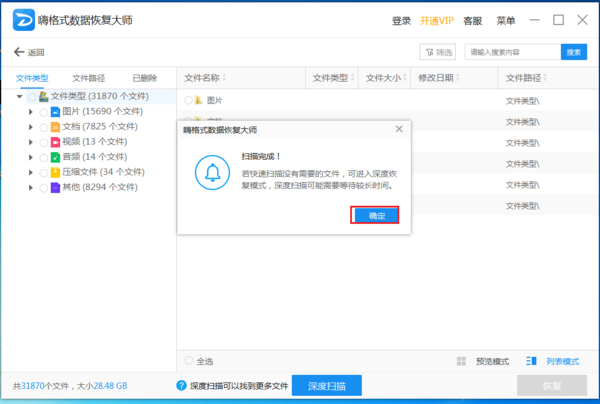Image resolution: width=600 pixels, height=404 pixels.
Task: Click the green 音频 category icon
Action: [x=55, y=157]
